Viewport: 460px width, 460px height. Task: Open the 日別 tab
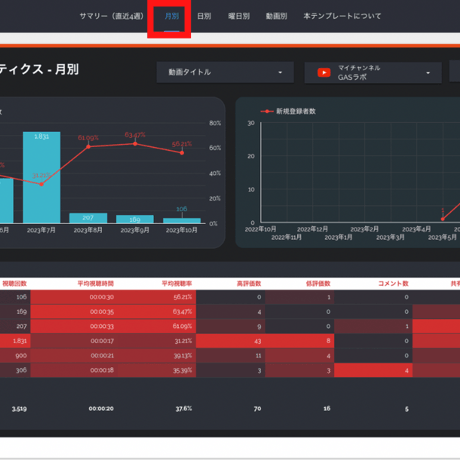click(x=204, y=16)
